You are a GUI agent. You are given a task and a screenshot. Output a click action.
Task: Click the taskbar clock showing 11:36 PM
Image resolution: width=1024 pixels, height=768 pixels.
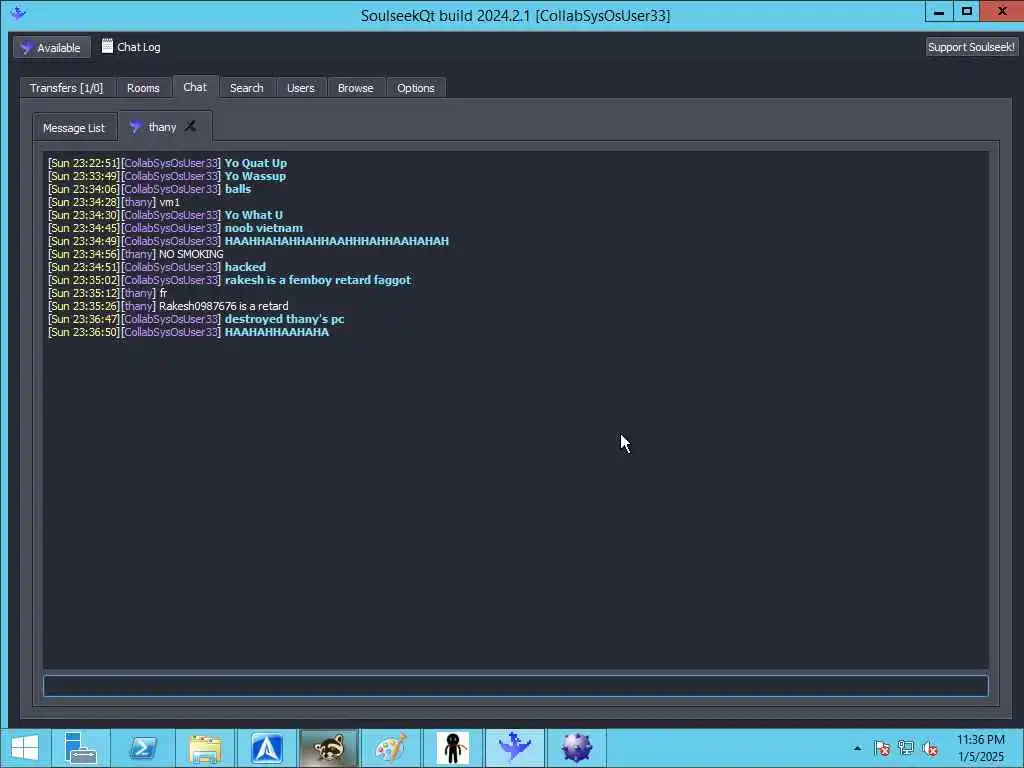(x=981, y=748)
